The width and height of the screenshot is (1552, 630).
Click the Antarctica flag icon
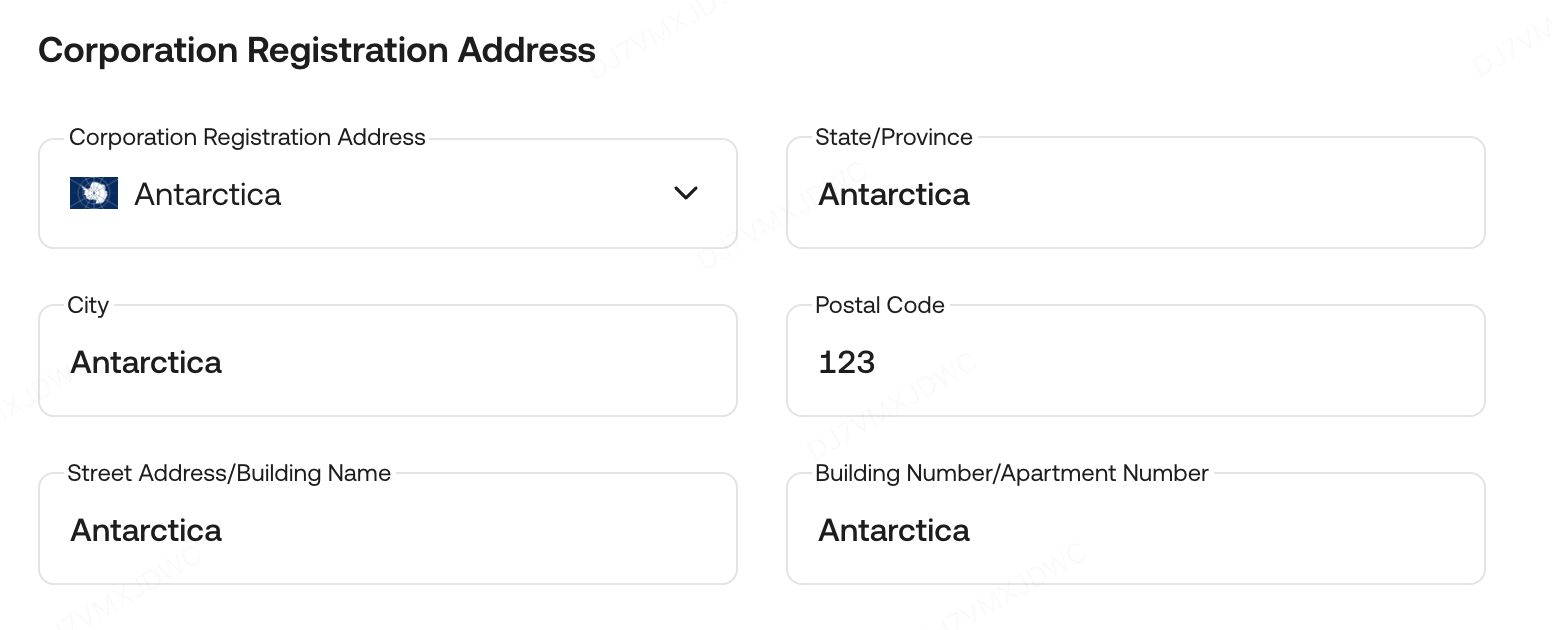click(x=94, y=193)
